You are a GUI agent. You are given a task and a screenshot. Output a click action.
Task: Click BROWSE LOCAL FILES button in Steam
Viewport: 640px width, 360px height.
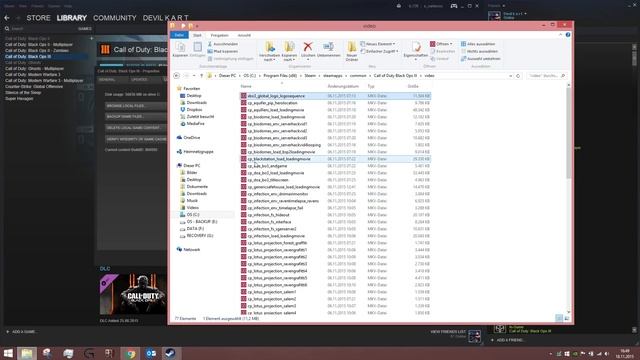coord(136,106)
